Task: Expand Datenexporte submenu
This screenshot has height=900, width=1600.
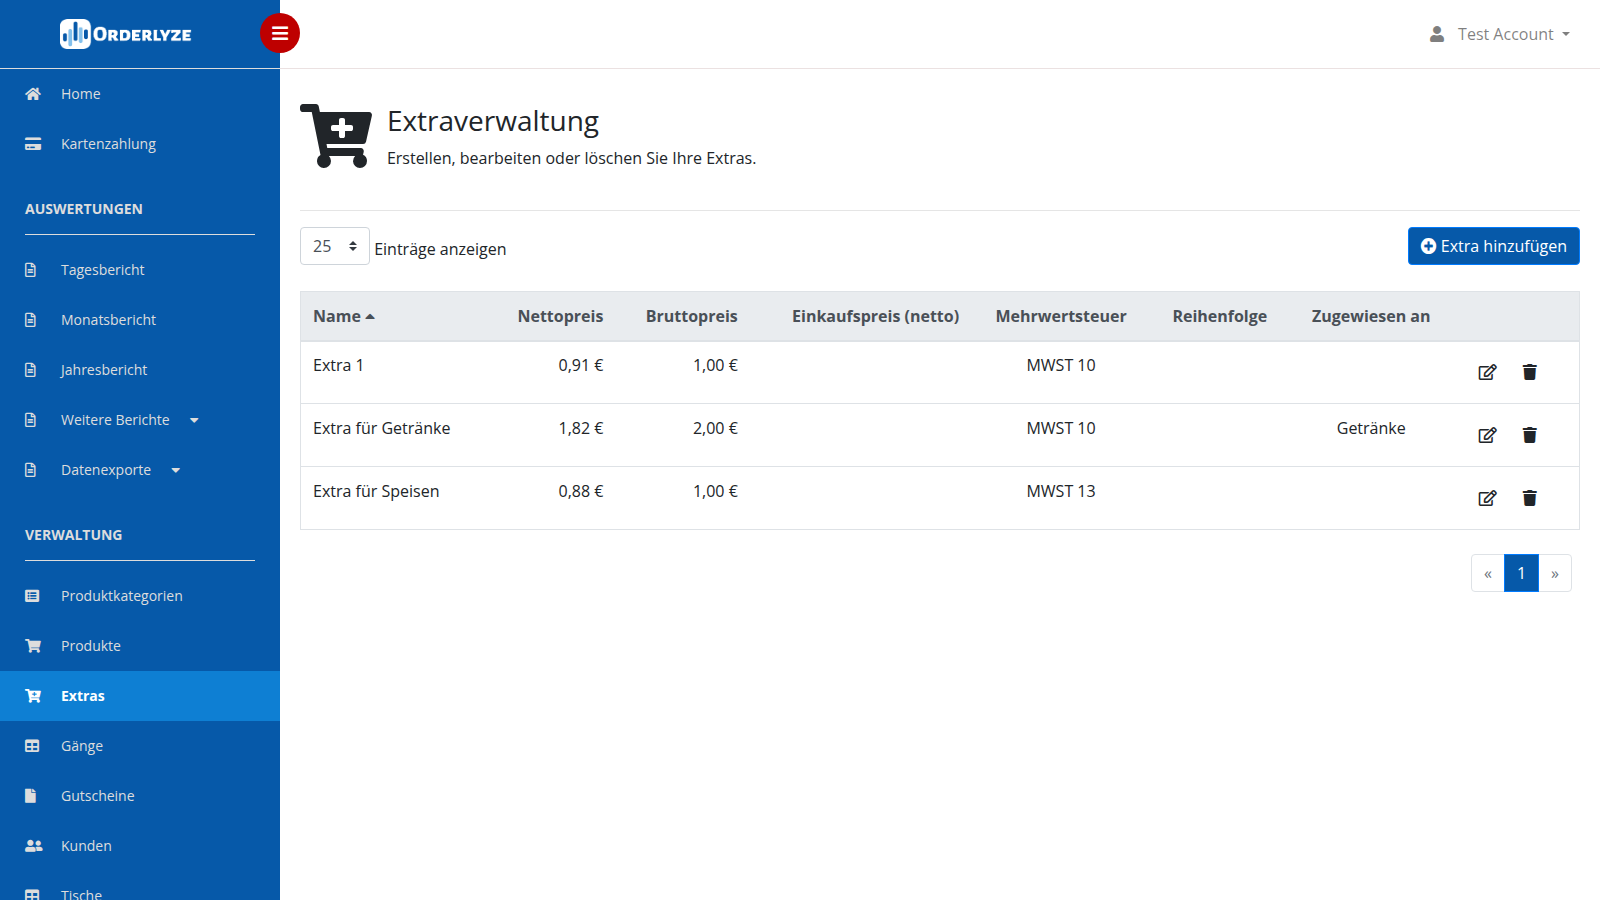Action: 140,470
